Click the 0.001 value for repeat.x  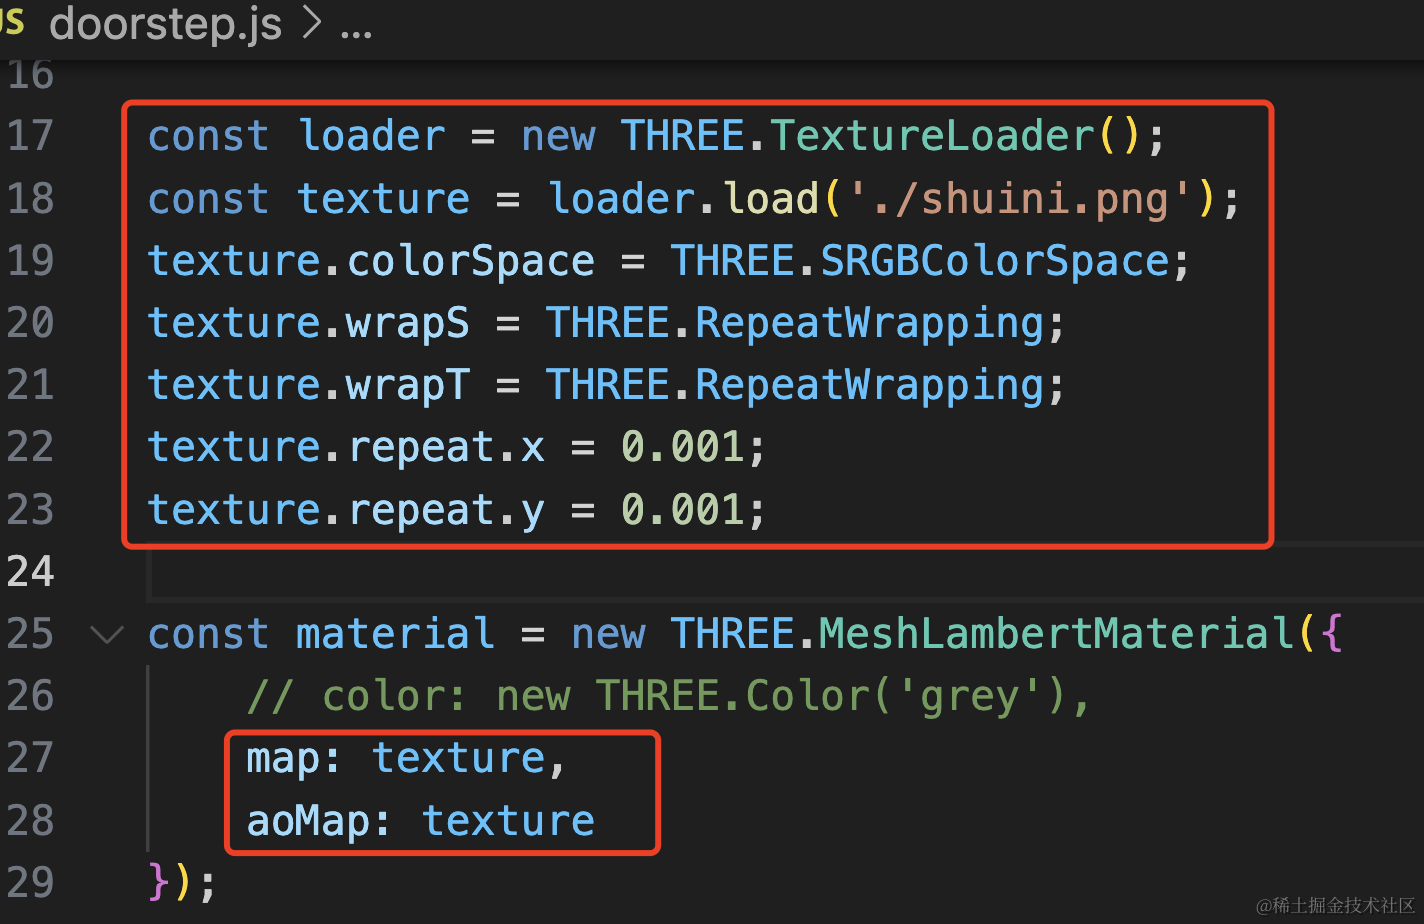click(683, 447)
